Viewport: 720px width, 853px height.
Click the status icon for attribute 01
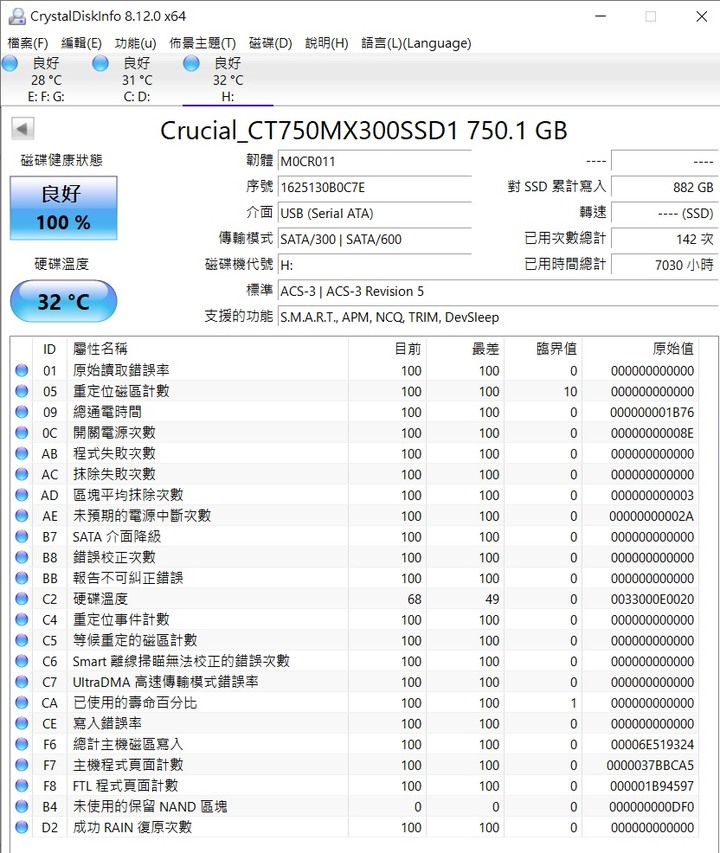click(22, 370)
